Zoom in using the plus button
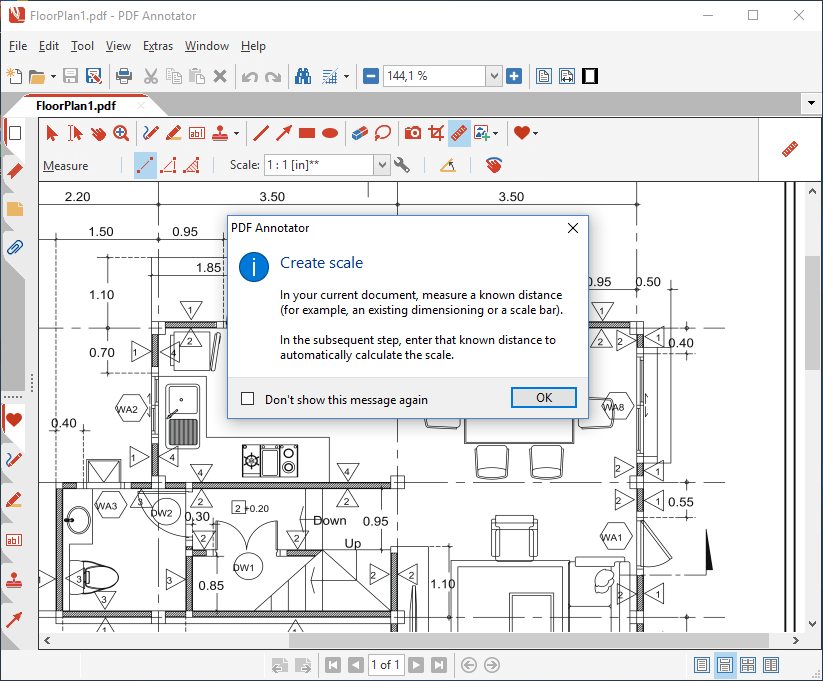 [x=514, y=77]
